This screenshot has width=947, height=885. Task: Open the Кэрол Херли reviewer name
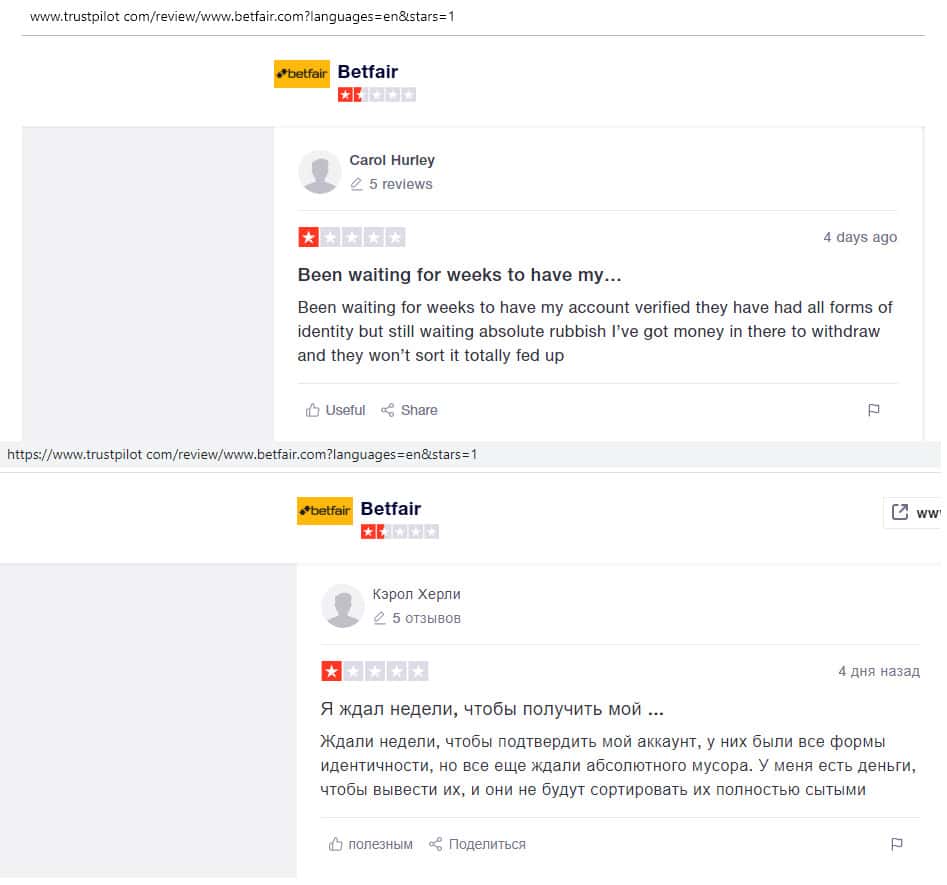pos(416,594)
